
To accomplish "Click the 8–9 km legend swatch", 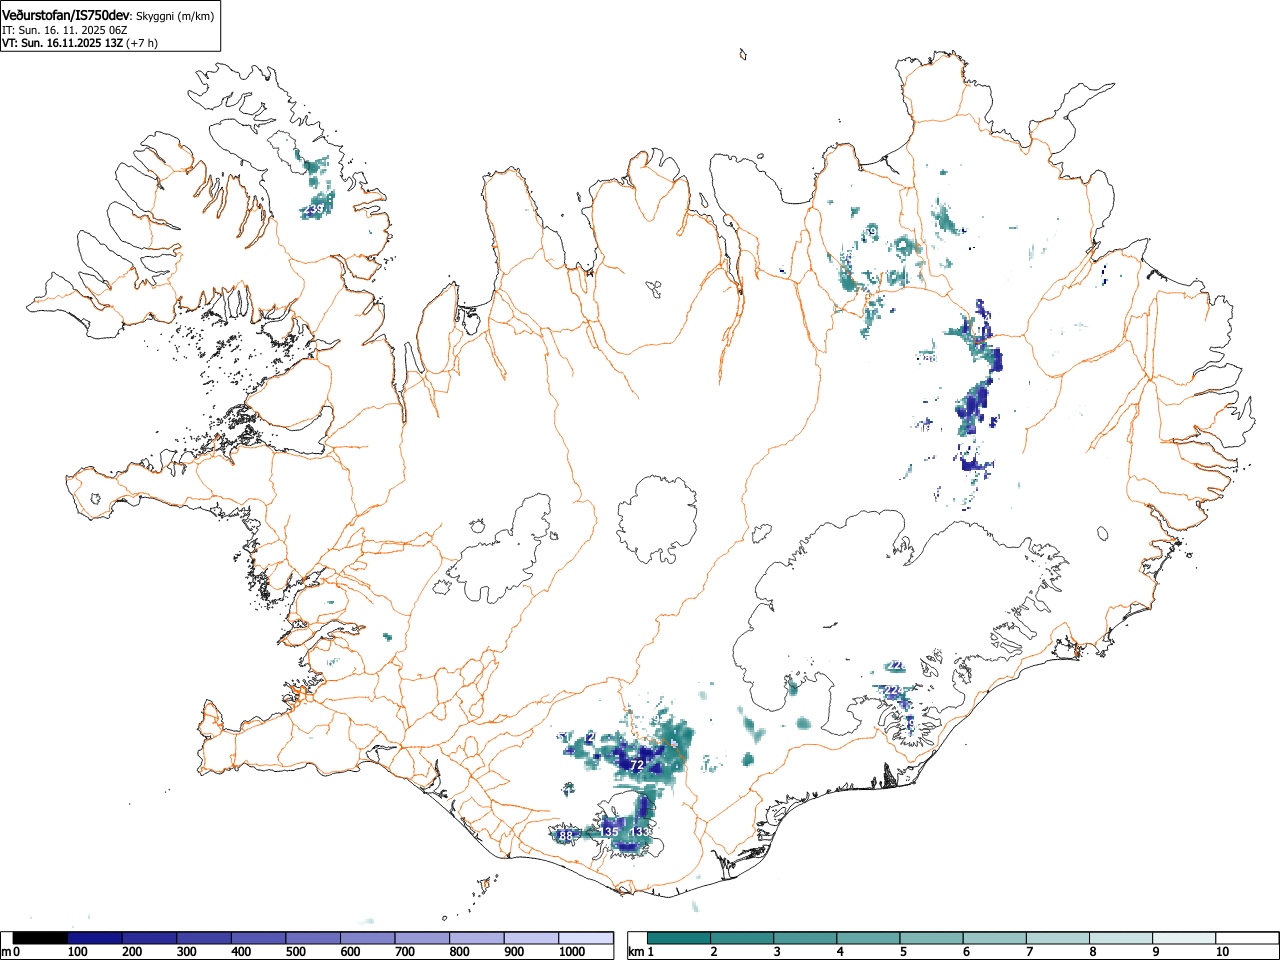I will pyautogui.click(x=1121, y=938).
